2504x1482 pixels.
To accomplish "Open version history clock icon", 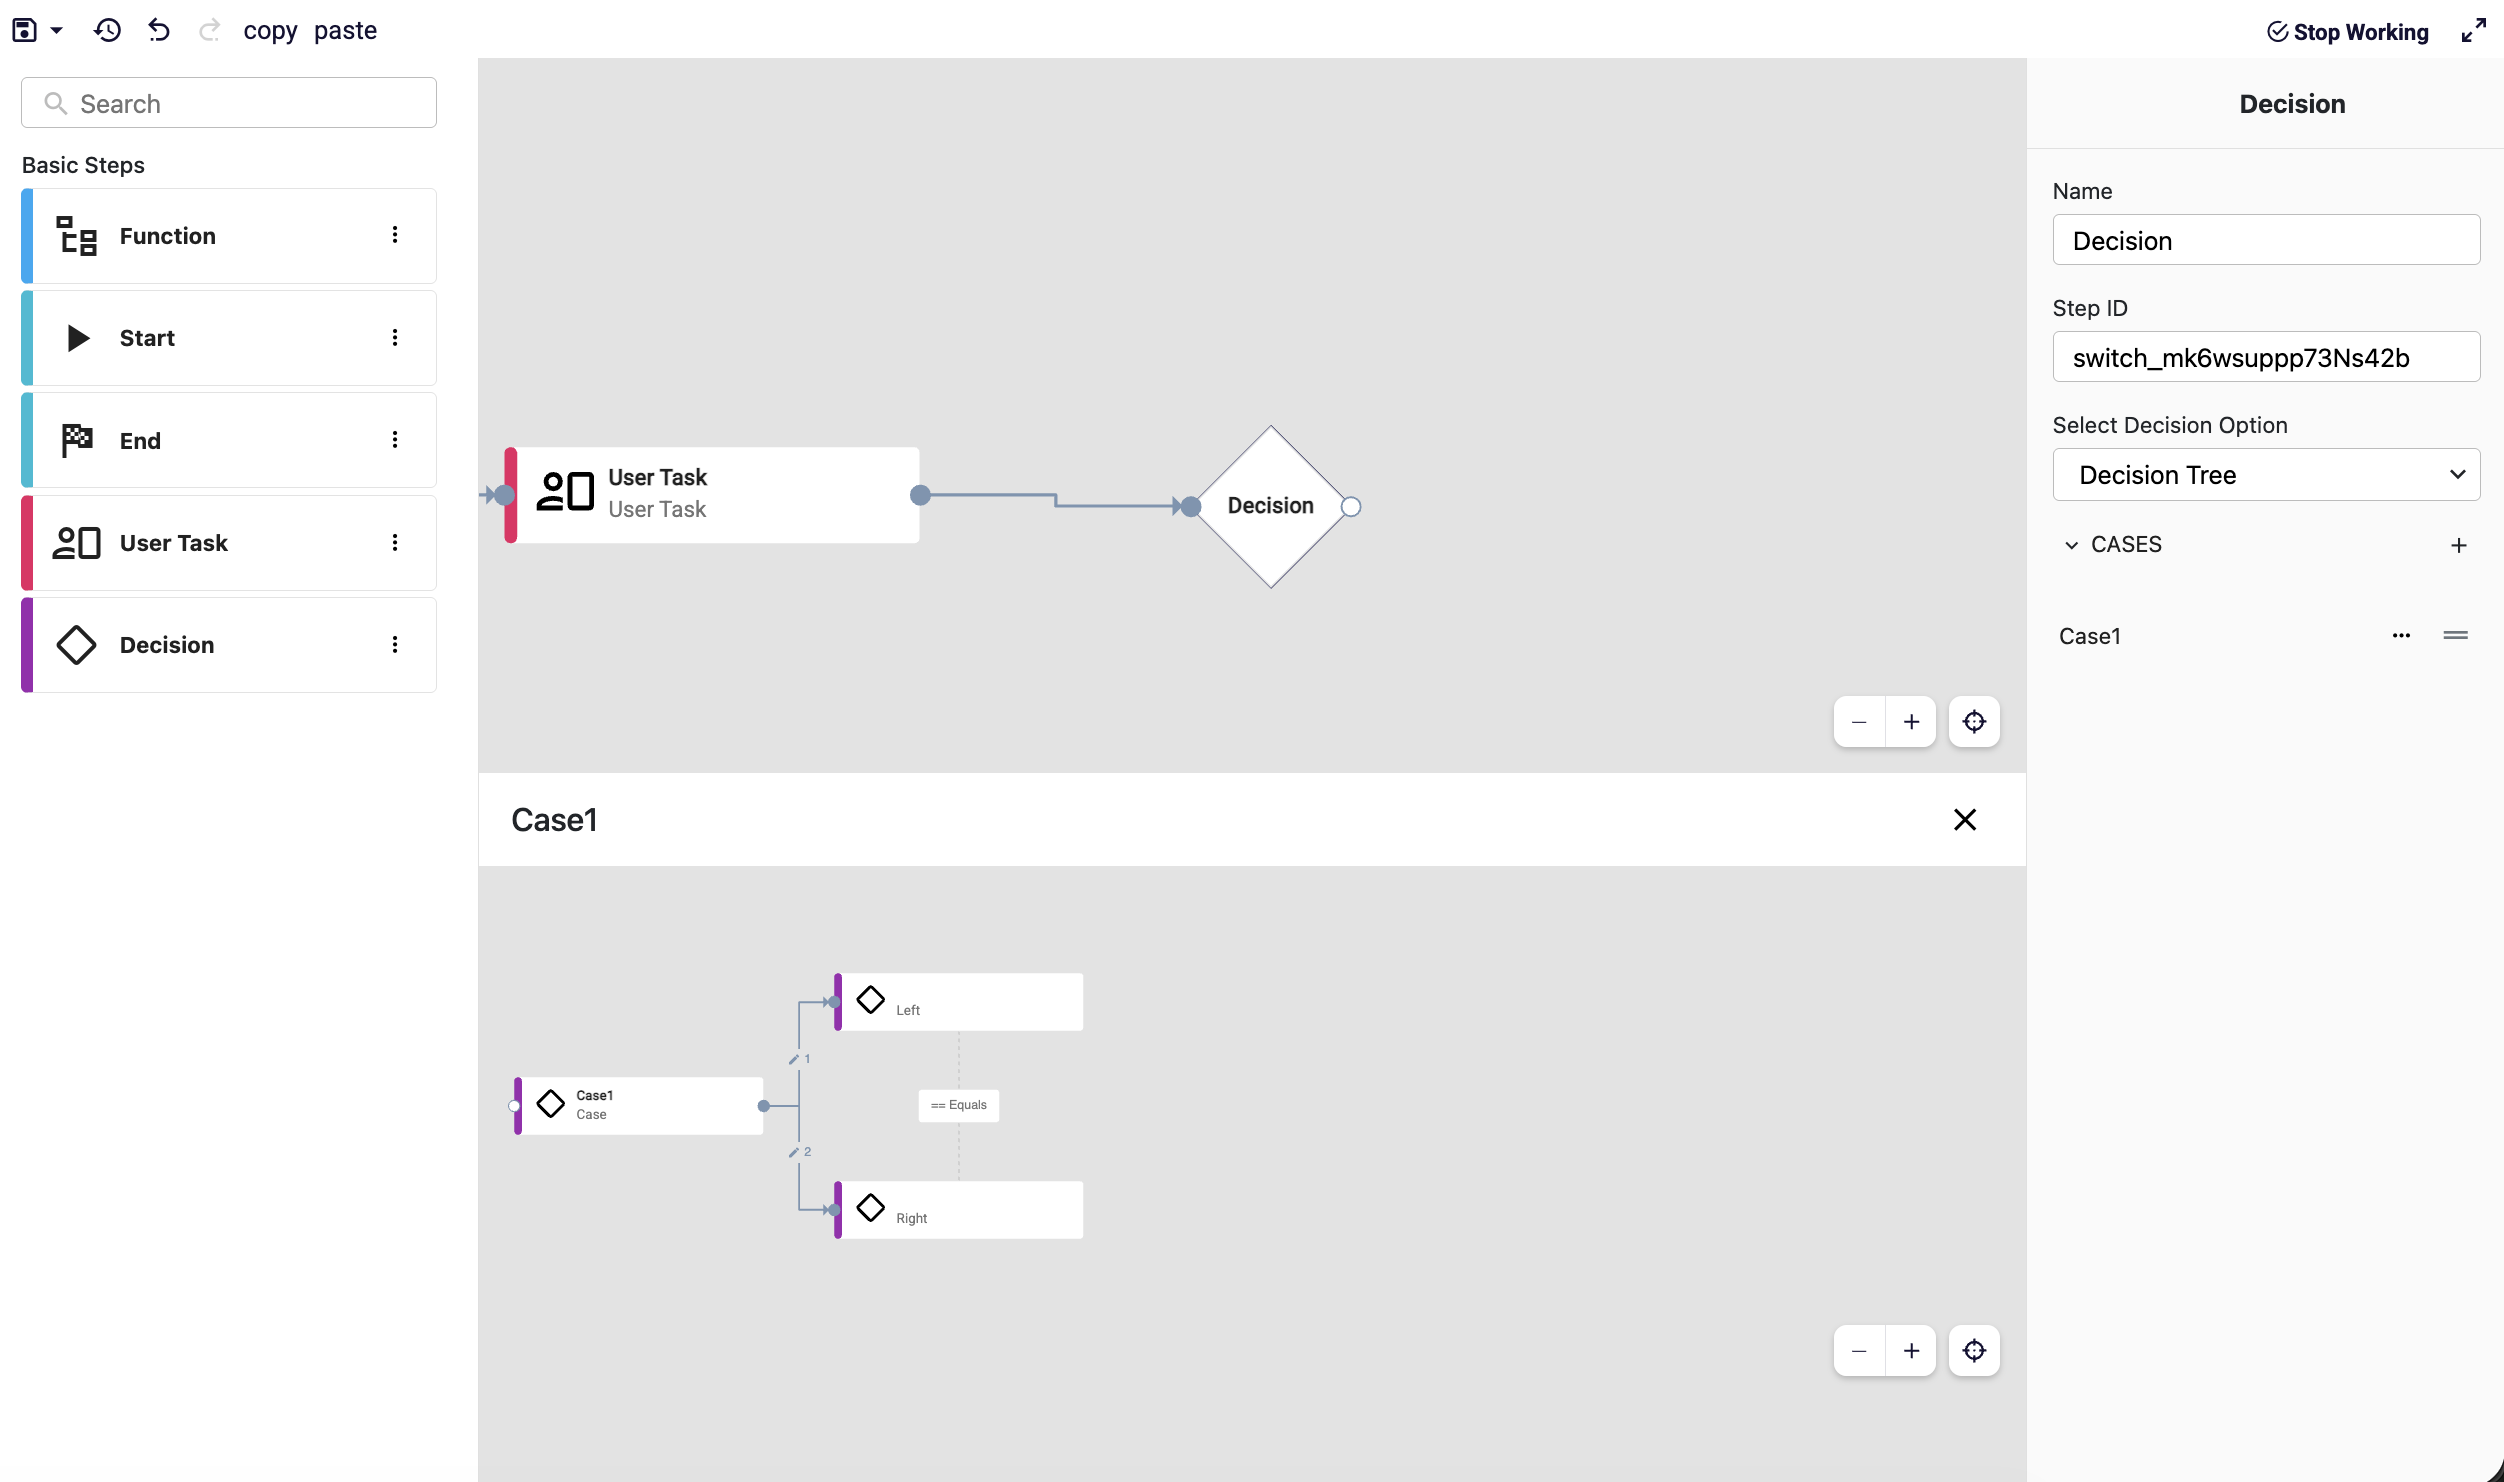I will (x=107, y=30).
